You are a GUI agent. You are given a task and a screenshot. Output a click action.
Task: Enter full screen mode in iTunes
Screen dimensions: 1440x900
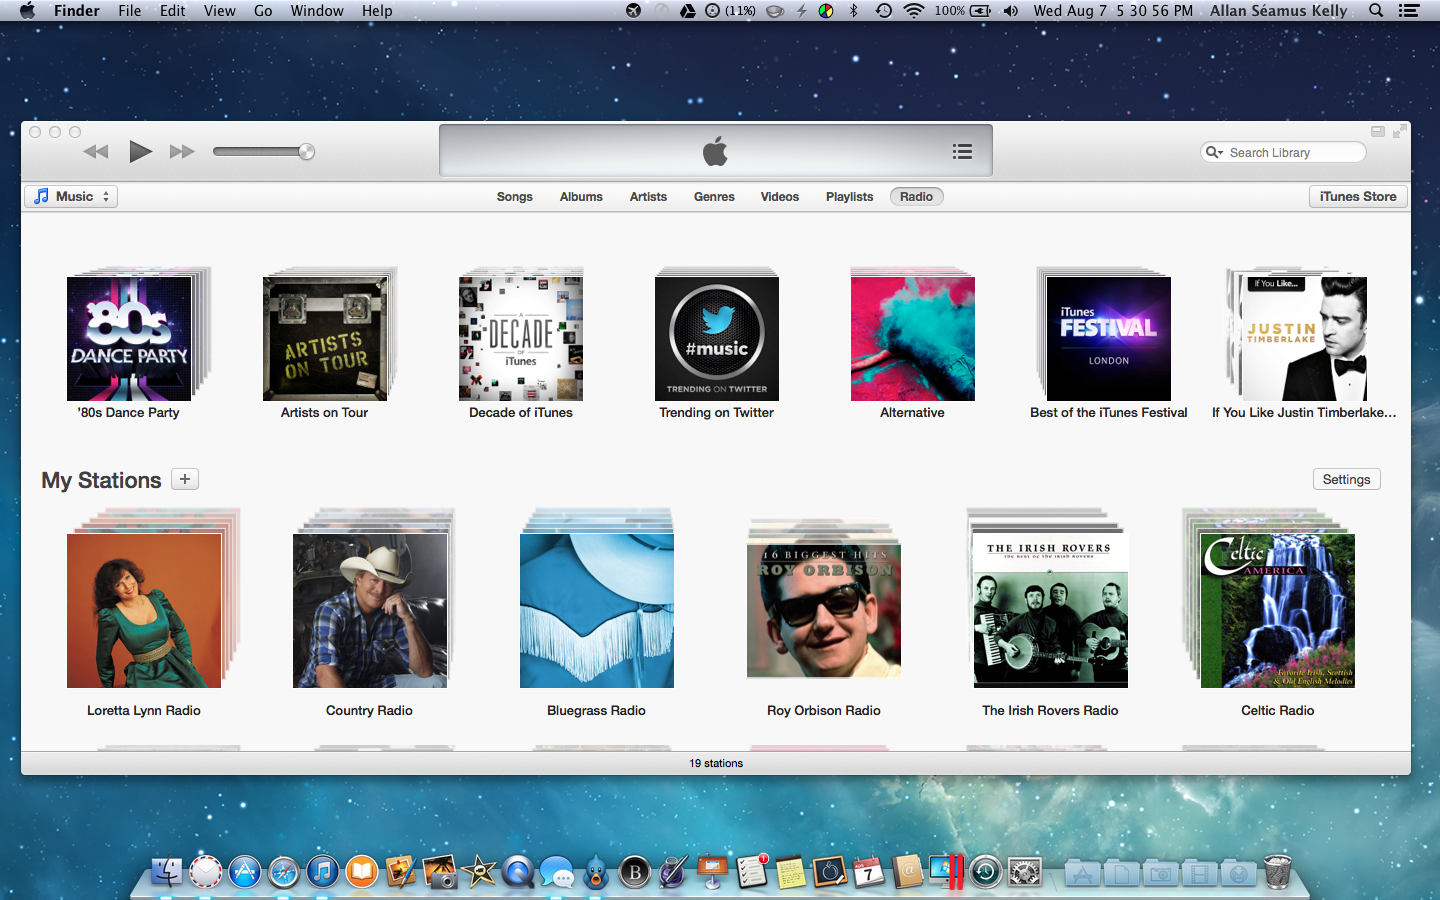[1400, 131]
